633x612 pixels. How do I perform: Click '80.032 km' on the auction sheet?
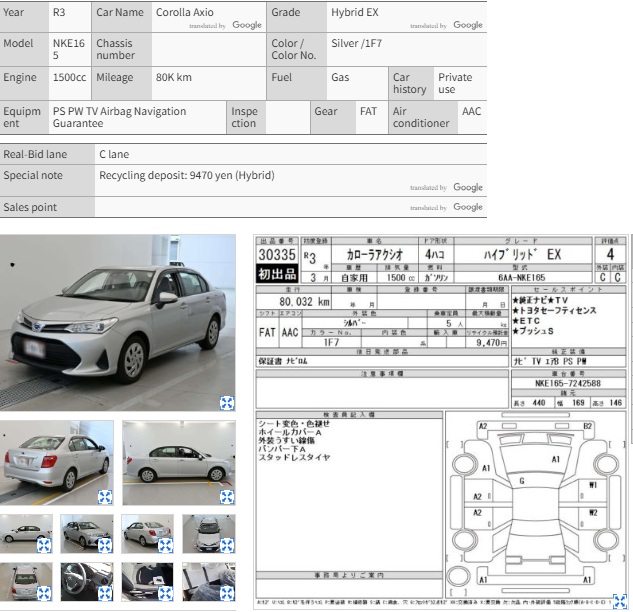click(x=304, y=302)
